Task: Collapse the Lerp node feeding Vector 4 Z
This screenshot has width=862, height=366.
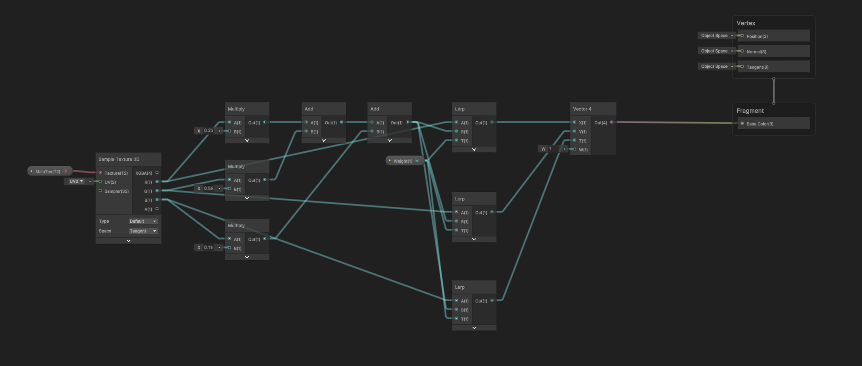Action: click(x=474, y=328)
